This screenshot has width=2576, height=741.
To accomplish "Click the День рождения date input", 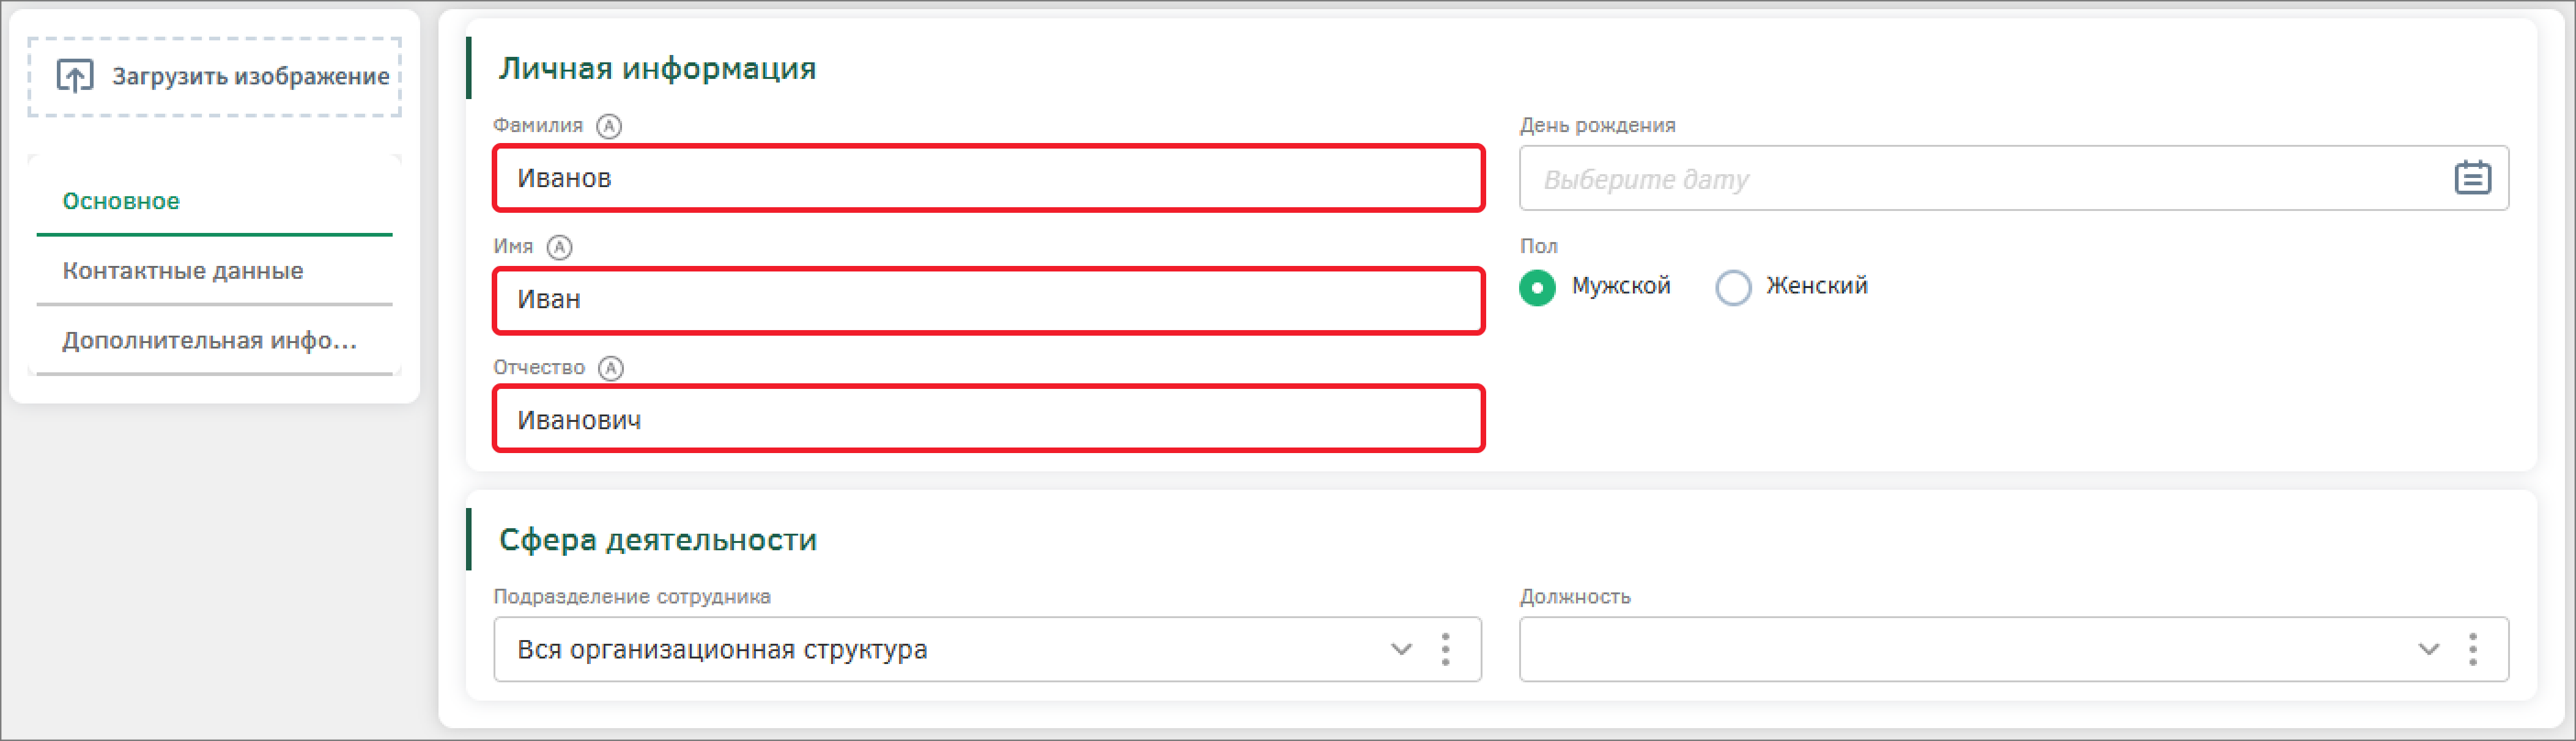I will (1980, 179).
